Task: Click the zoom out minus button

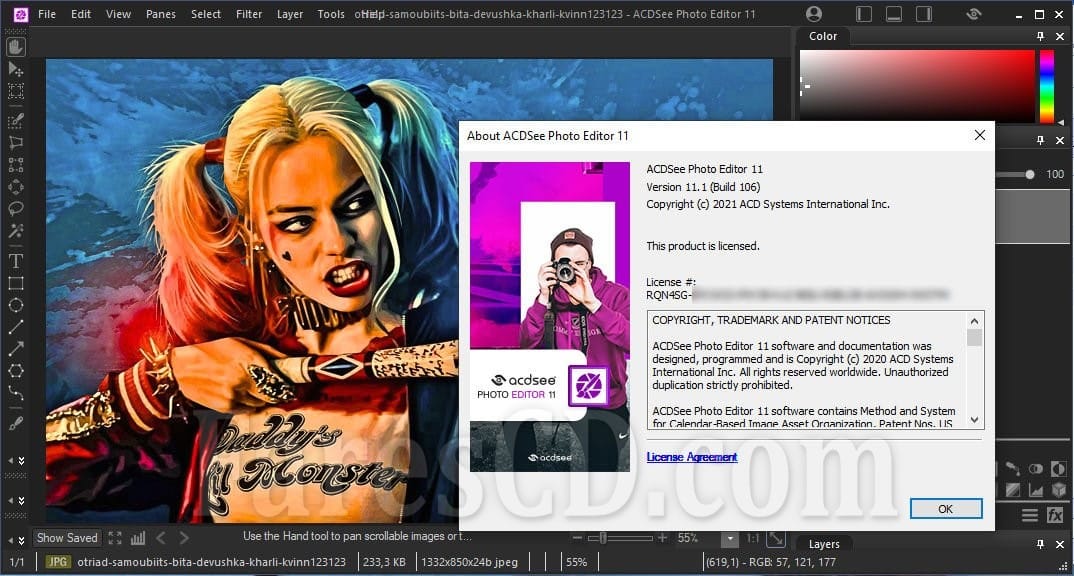Action: pyautogui.click(x=577, y=538)
